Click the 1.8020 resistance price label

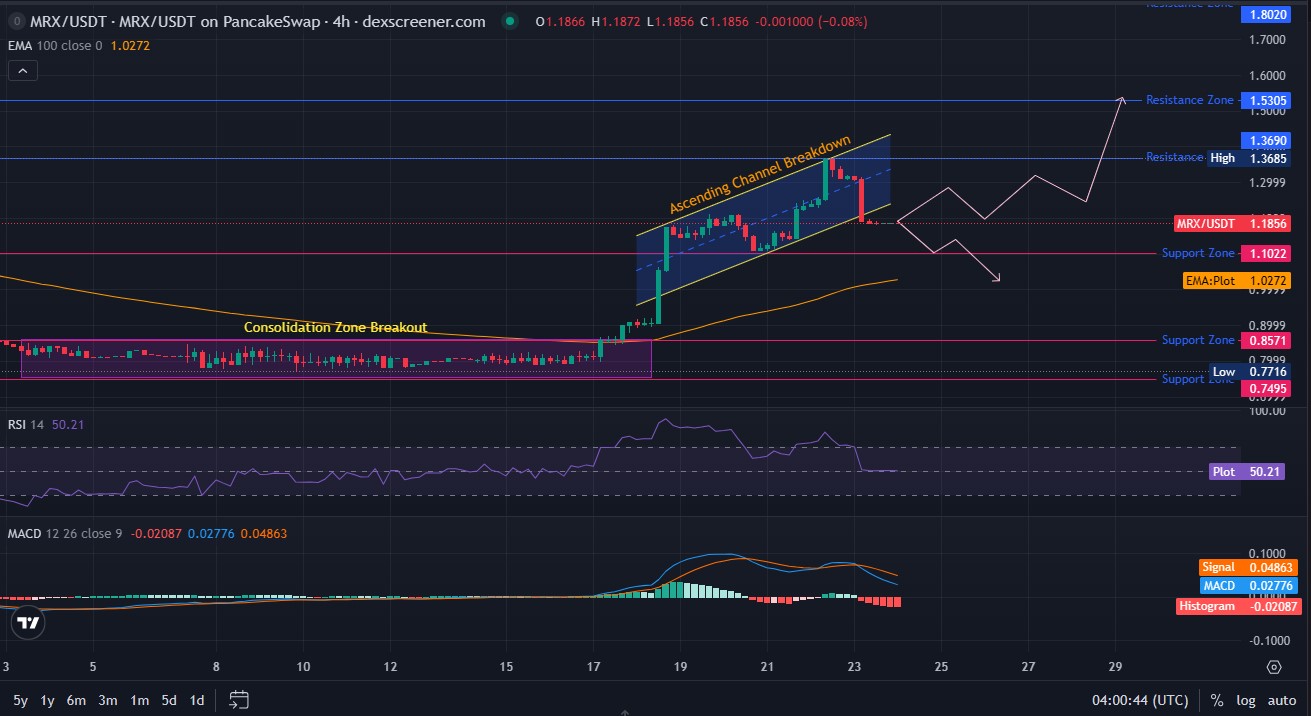coord(1264,15)
